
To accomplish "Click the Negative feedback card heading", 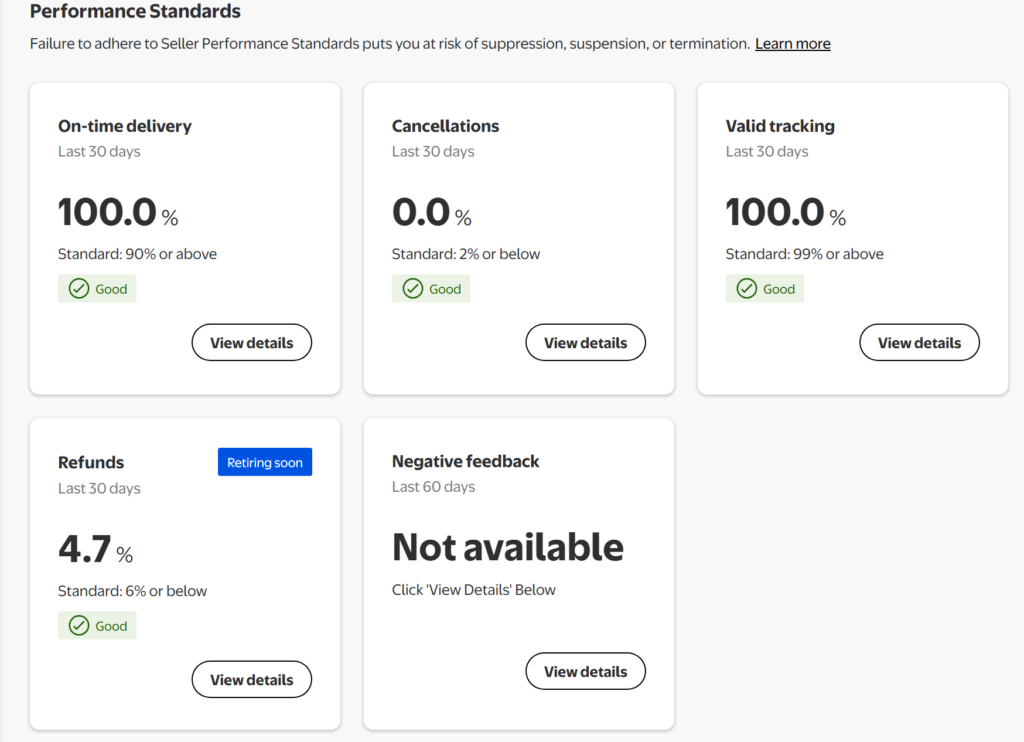I will pos(465,461).
